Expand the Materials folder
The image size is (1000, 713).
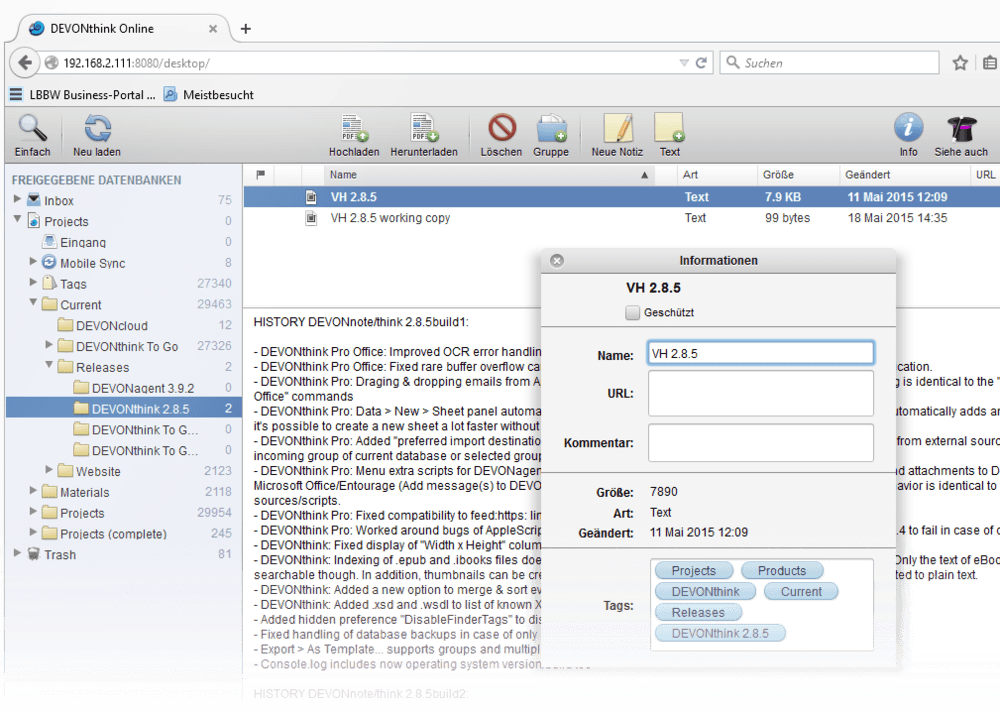coord(33,490)
